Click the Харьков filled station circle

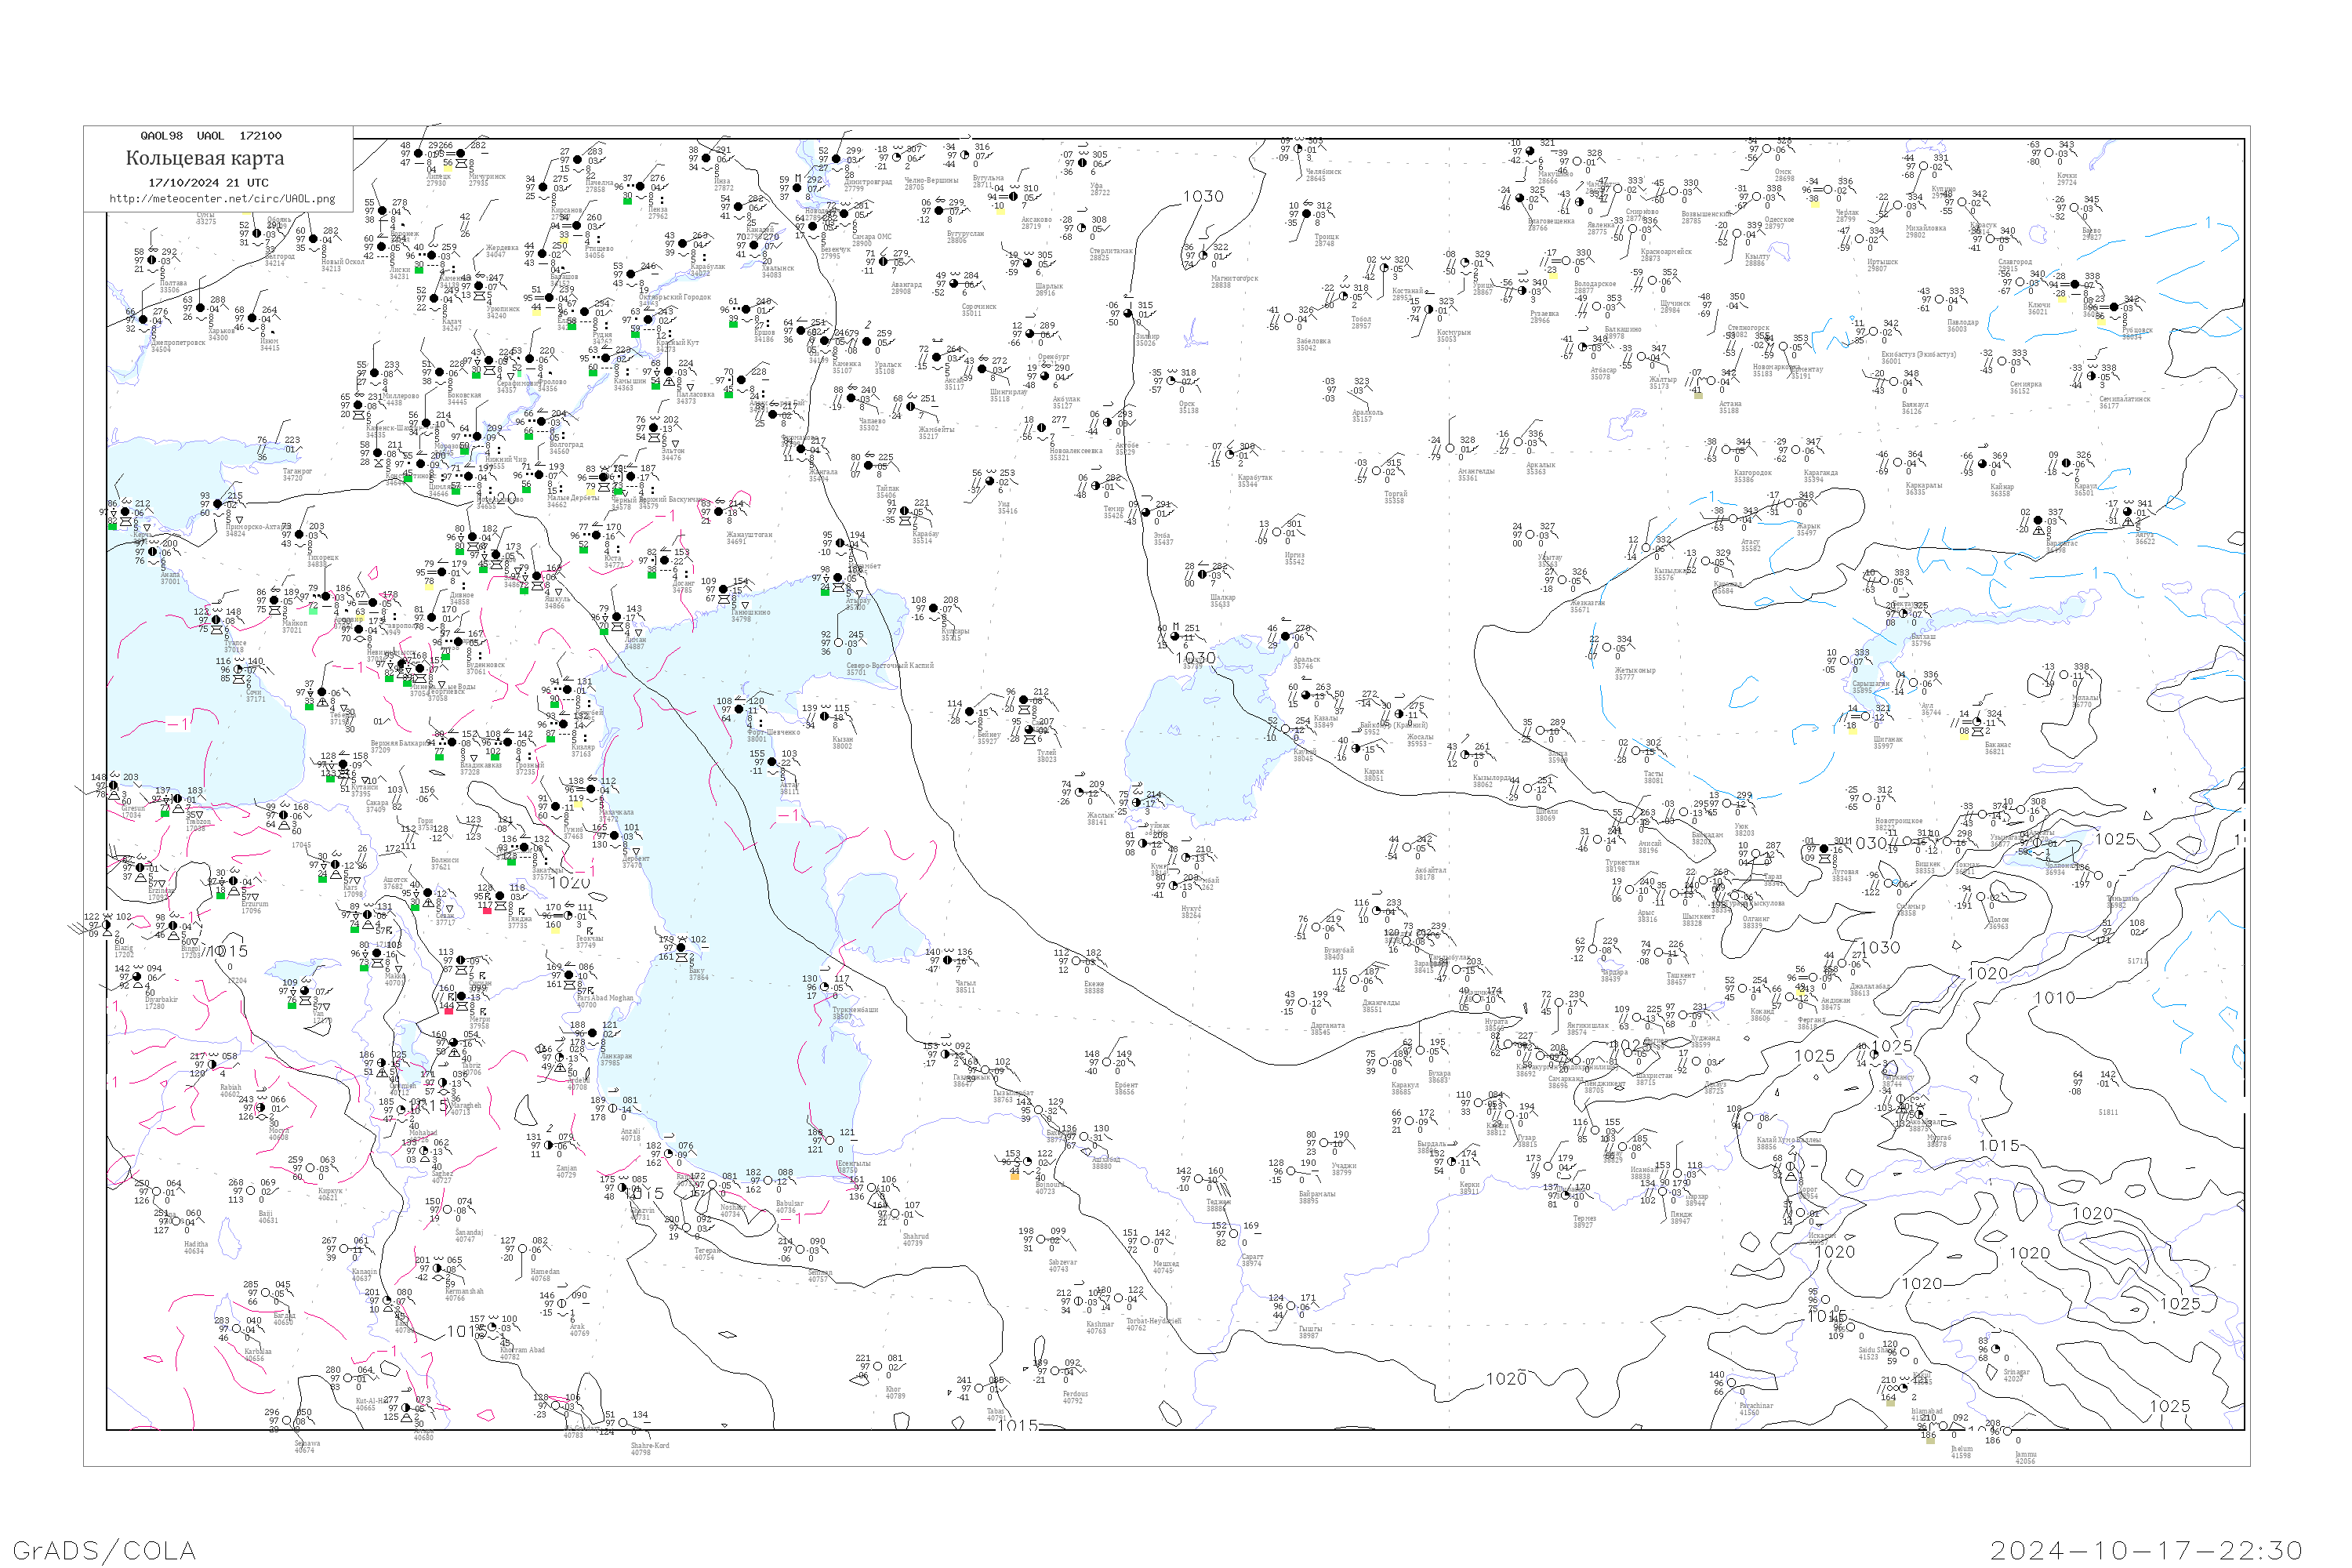pos(201,308)
